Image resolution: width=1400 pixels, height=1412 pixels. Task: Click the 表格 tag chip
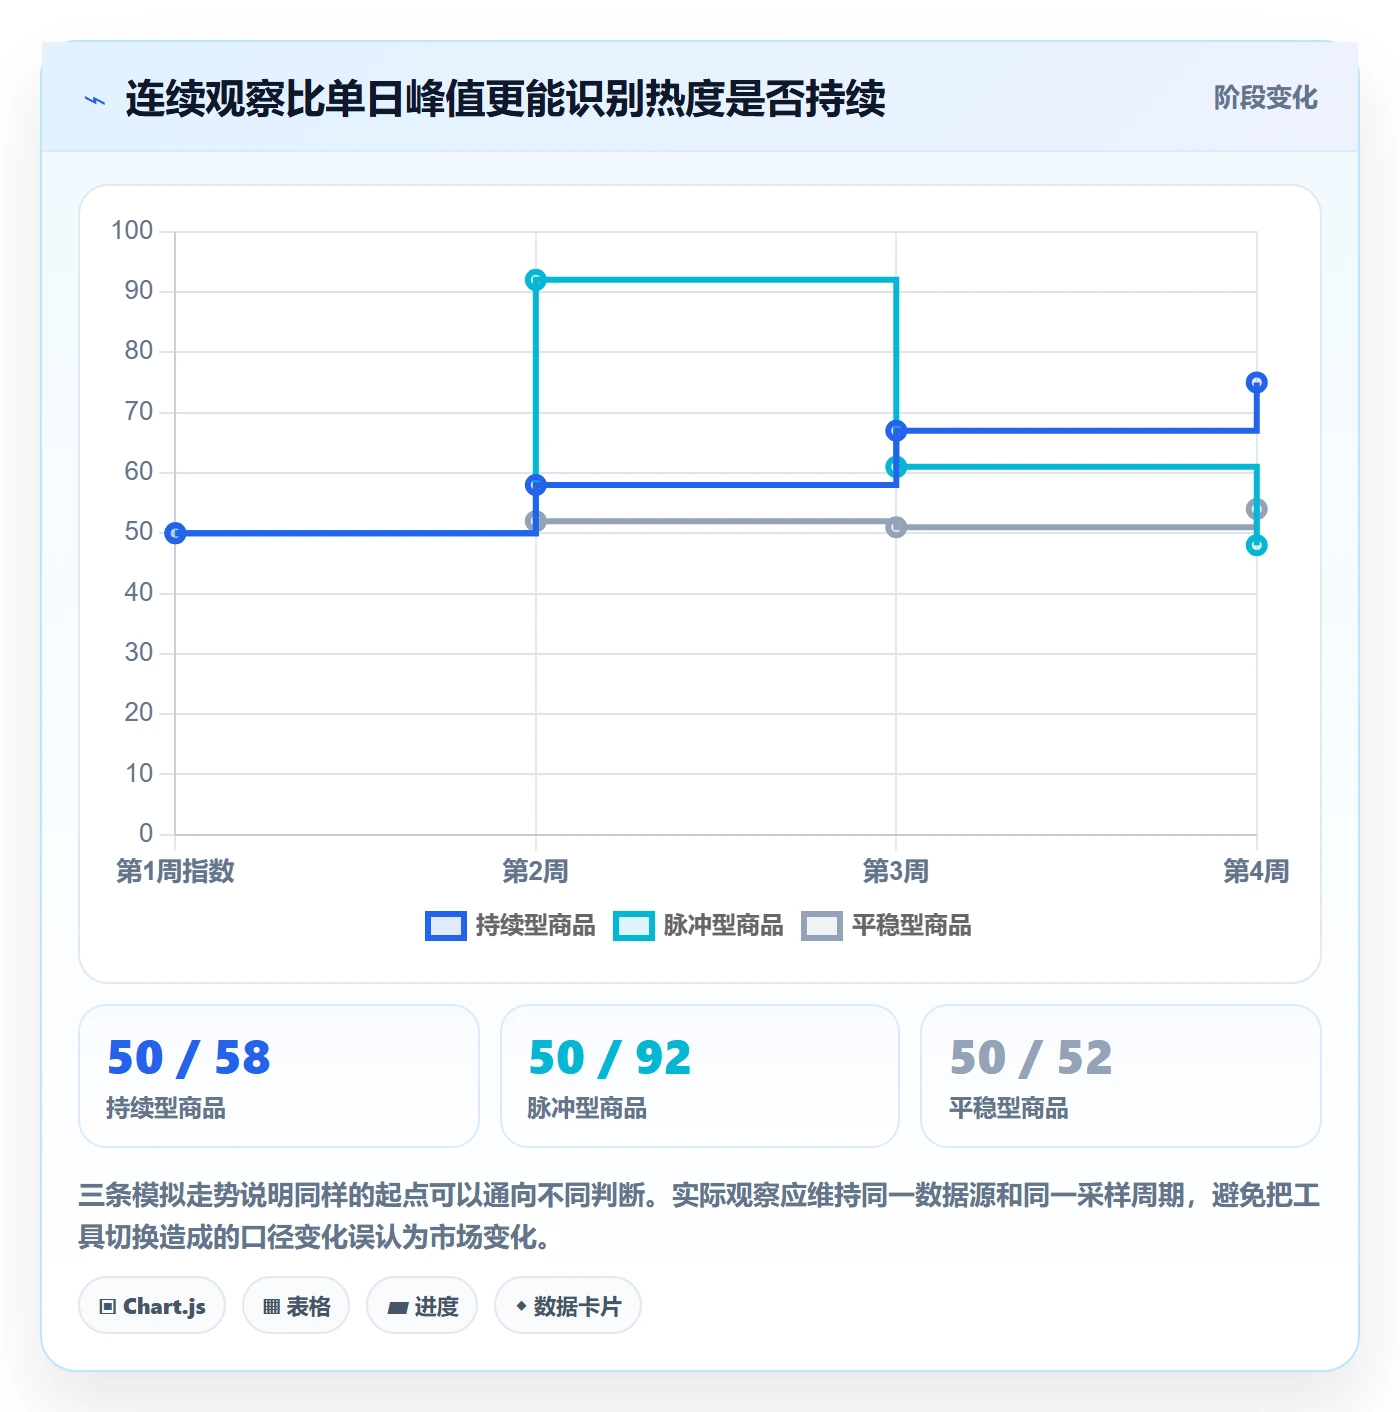[x=296, y=1306]
